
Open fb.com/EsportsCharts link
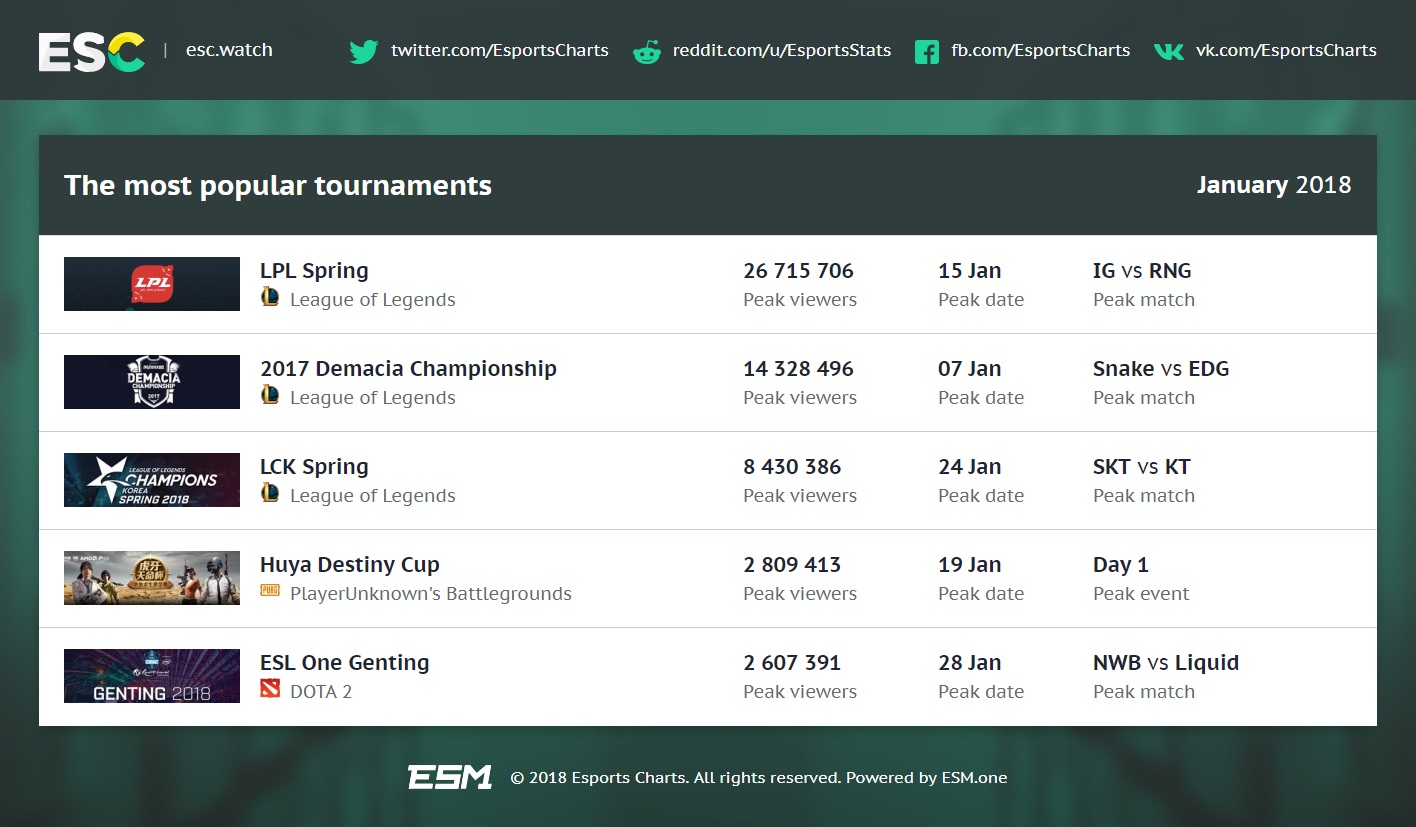tap(1040, 50)
